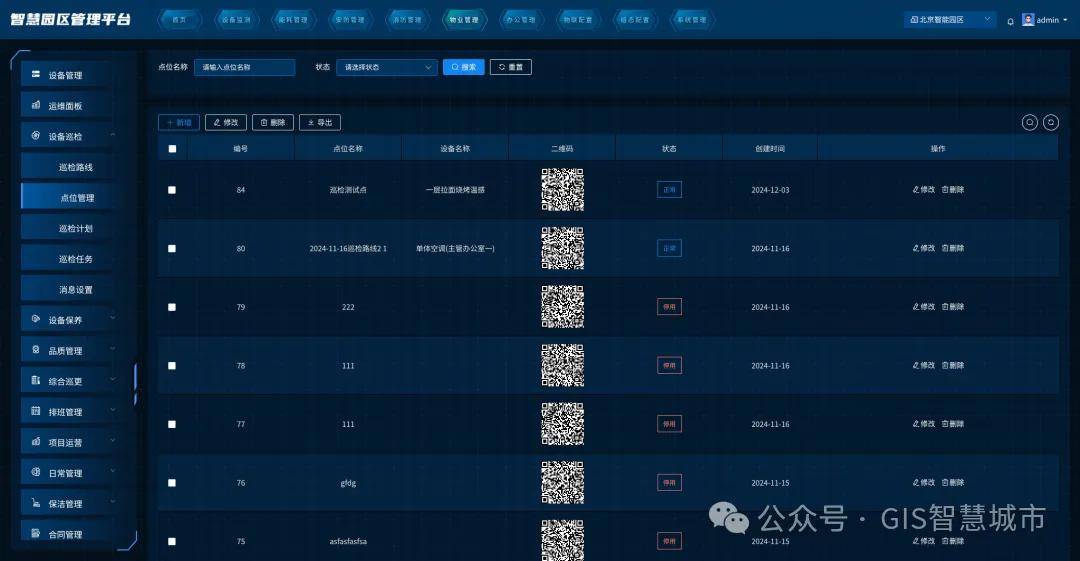This screenshot has height=561, width=1080.
Task: Check the box for row 78
Action: tap(172, 366)
